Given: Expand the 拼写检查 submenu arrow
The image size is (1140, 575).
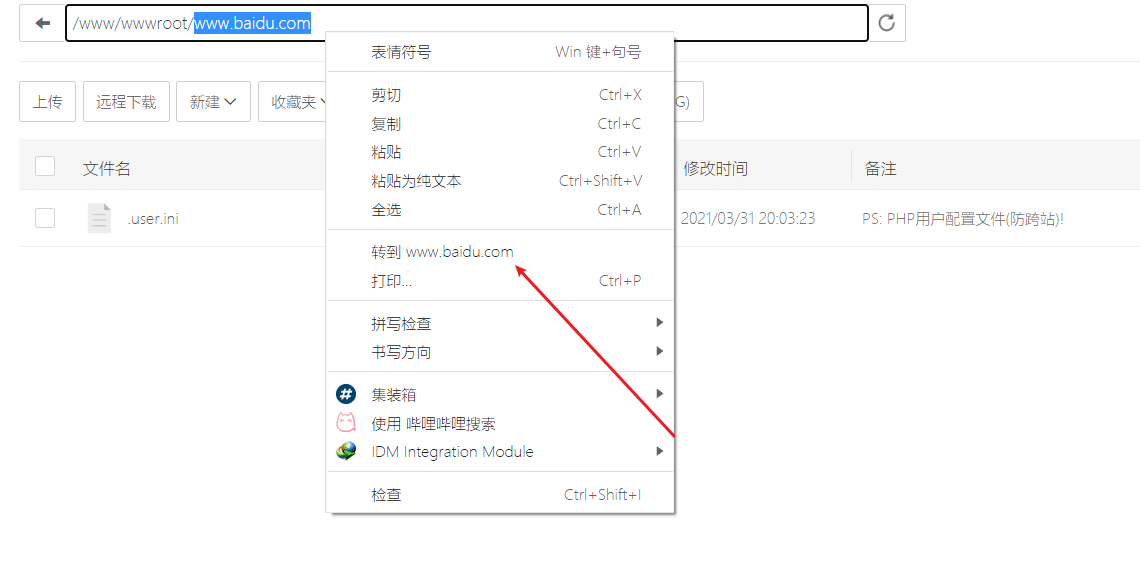Looking at the screenshot, I should click(659, 322).
